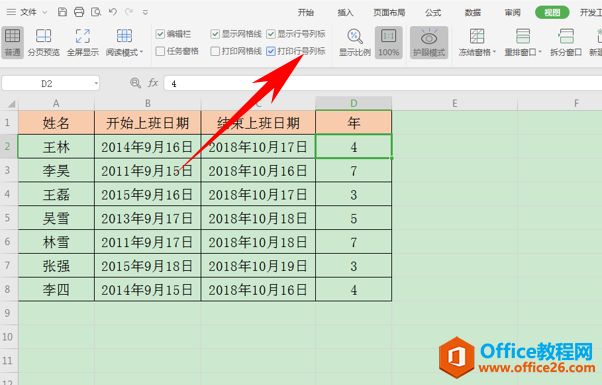Expand the 阅读模式 dropdown arrow
602x385 pixels.
[142, 52]
